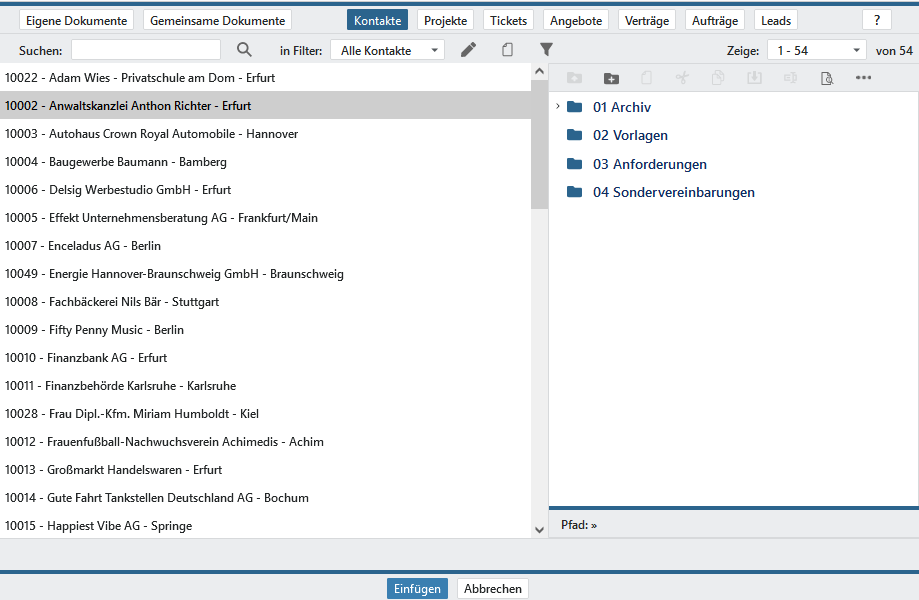Click the Abbrechen button
Image resolution: width=919 pixels, height=600 pixels.
point(492,589)
